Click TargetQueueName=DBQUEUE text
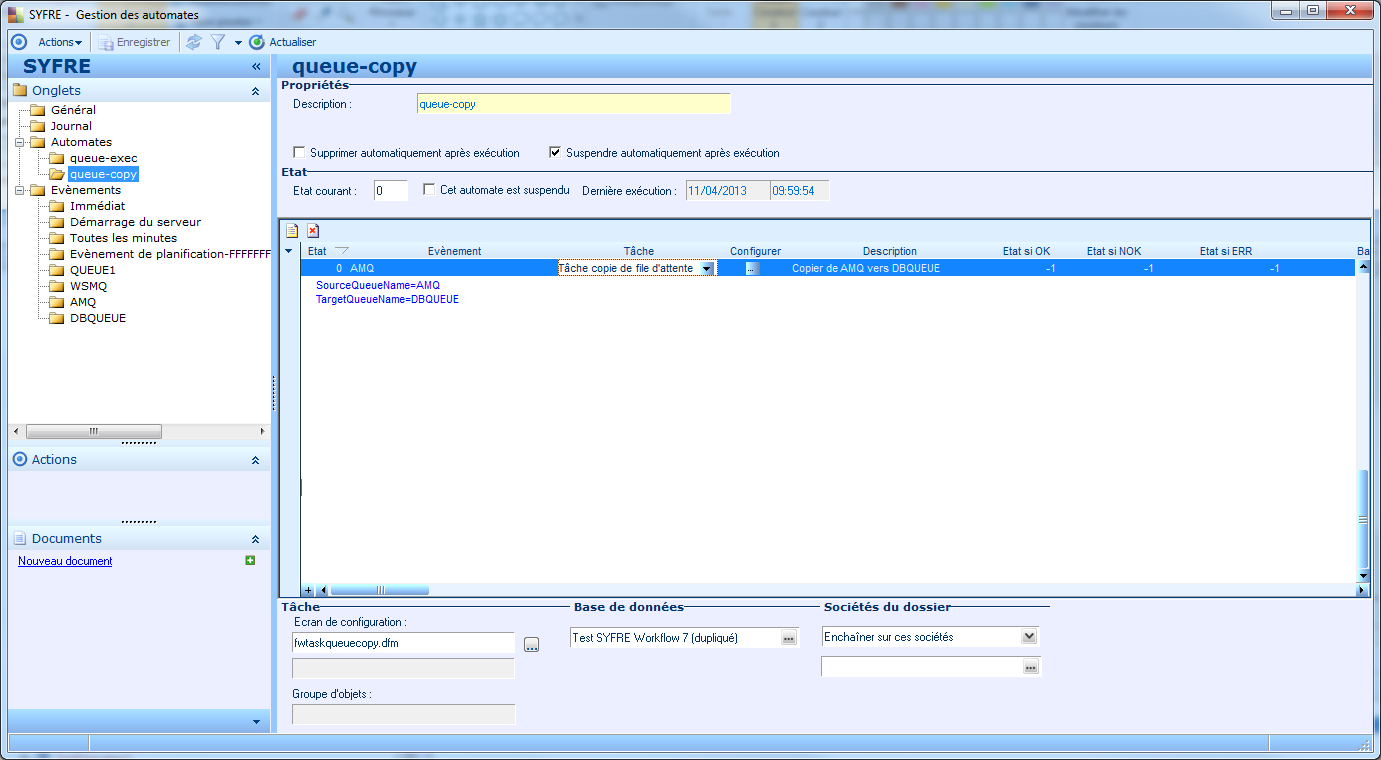This screenshot has width=1381, height=760. pyautogui.click(x=387, y=299)
